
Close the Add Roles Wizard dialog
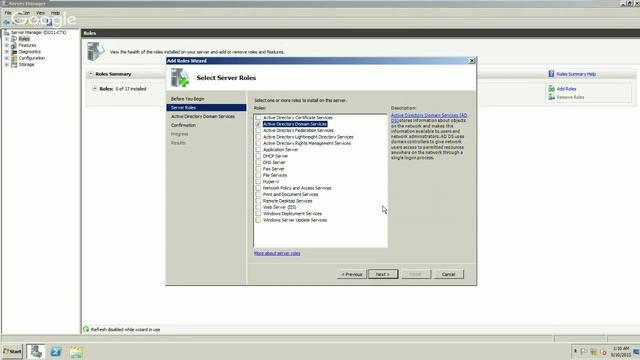471,60
